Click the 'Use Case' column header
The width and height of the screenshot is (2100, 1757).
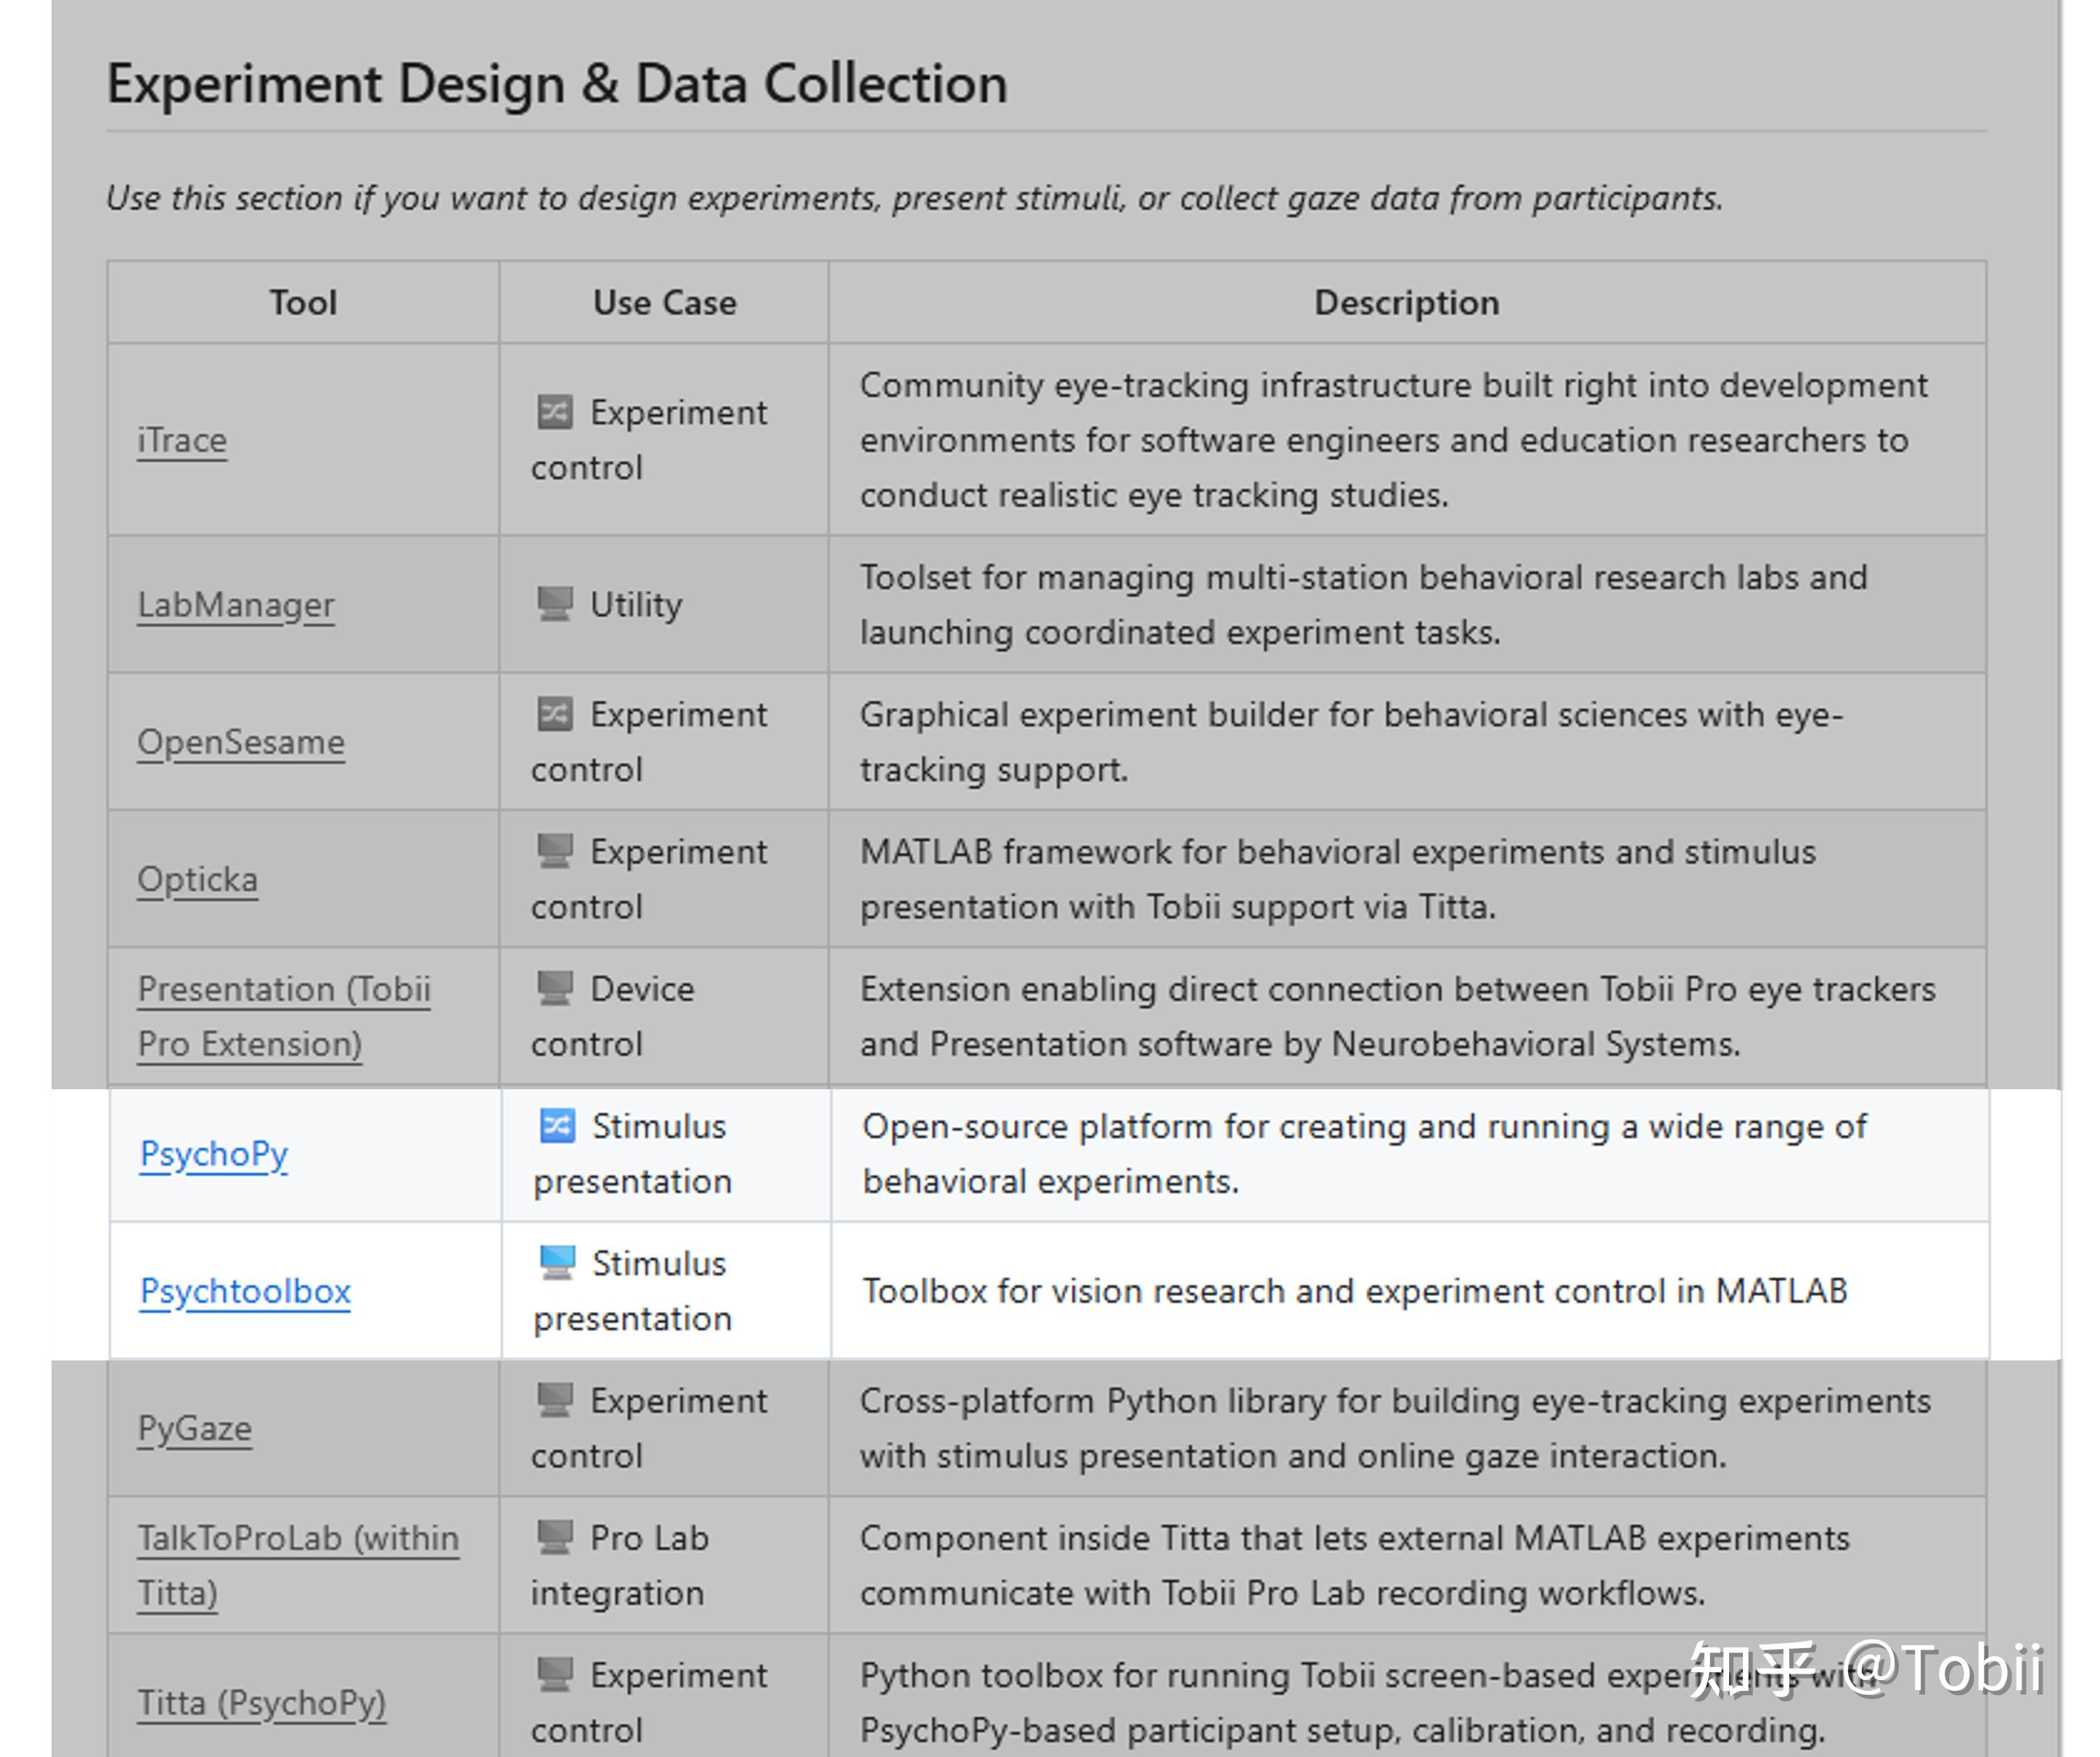point(664,302)
